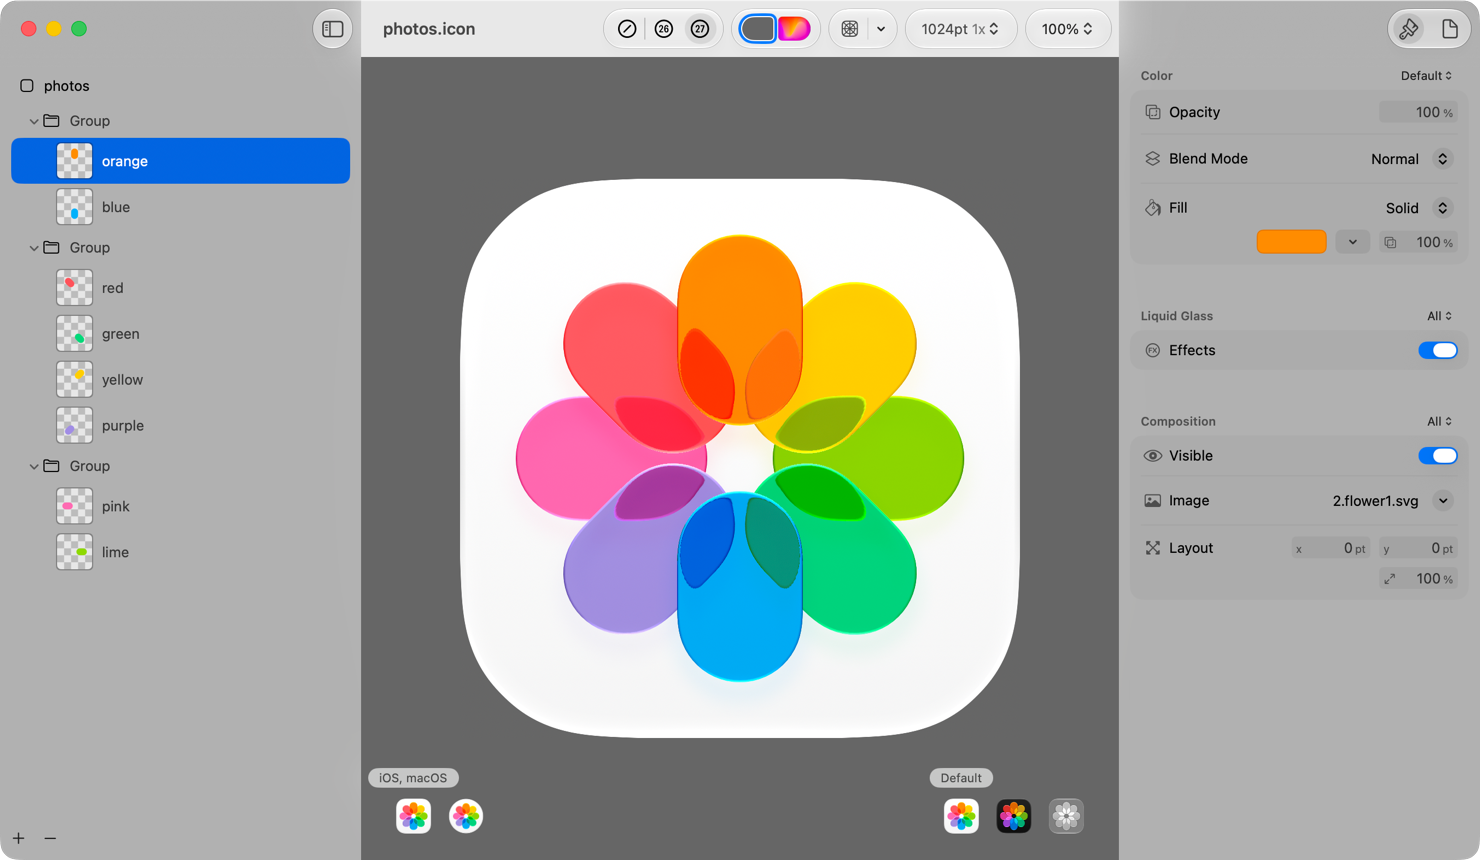Choose the gradient canvas background
Image resolution: width=1480 pixels, height=860 pixels.
point(794,29)
